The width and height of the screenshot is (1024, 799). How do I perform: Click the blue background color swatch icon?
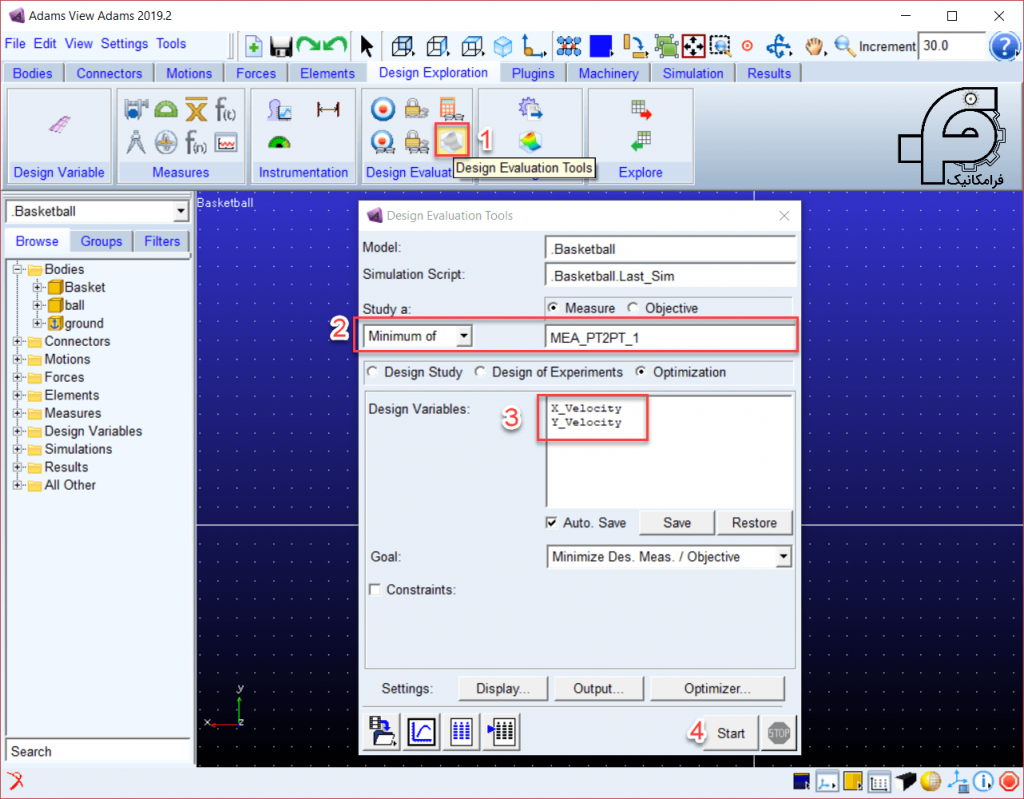click(x=600, y=46)
